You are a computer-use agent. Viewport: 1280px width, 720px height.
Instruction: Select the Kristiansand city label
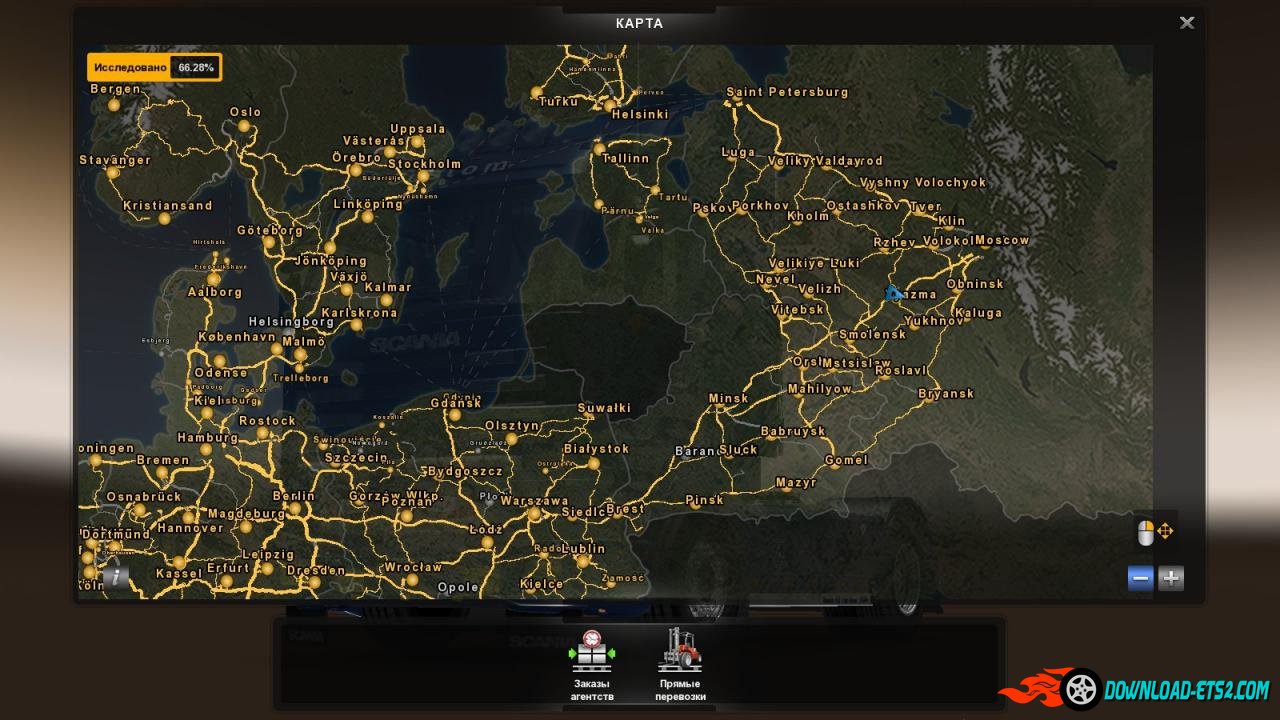168,205
